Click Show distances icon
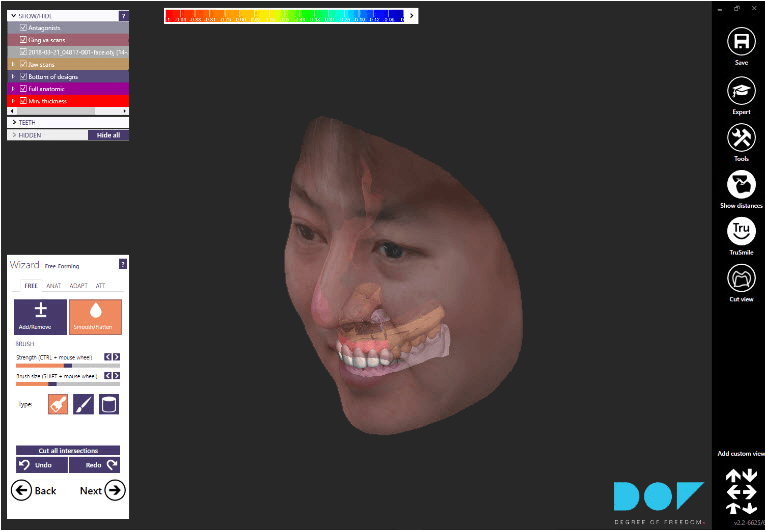The image size is (765, 531). pyautogui.click(x=741, y=185)
